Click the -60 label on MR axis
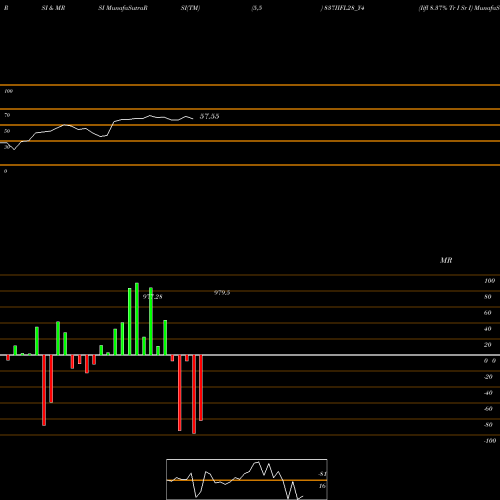Image resolution: width=500 pixels, height=500 pixels. pos(488,409)
